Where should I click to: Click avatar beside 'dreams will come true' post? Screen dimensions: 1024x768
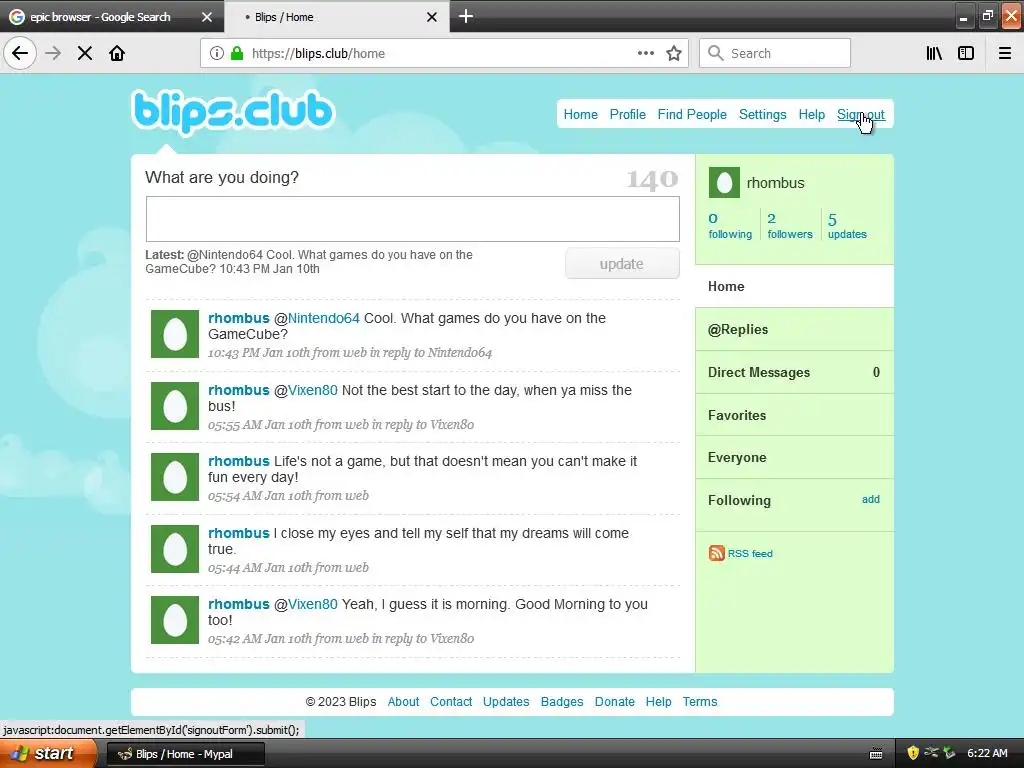[x=174, y=549]
